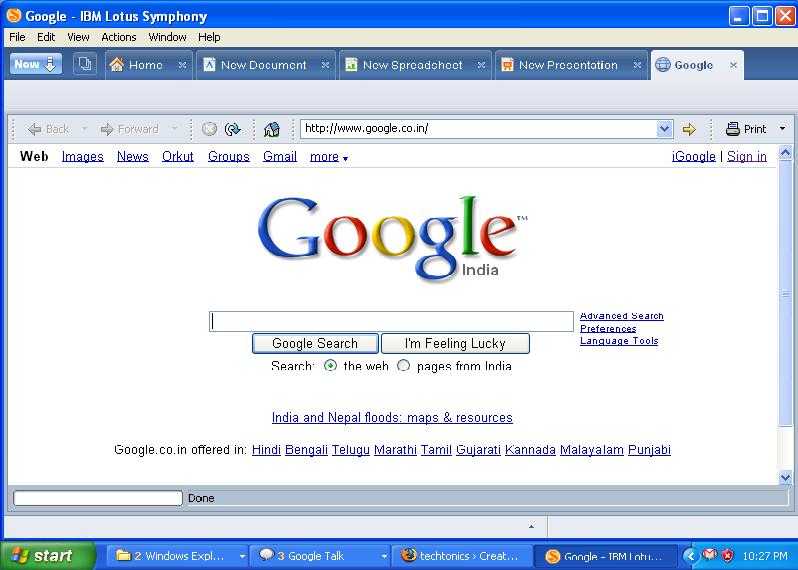Open the File menu
The image size is (798, 570).
(17, 37)
